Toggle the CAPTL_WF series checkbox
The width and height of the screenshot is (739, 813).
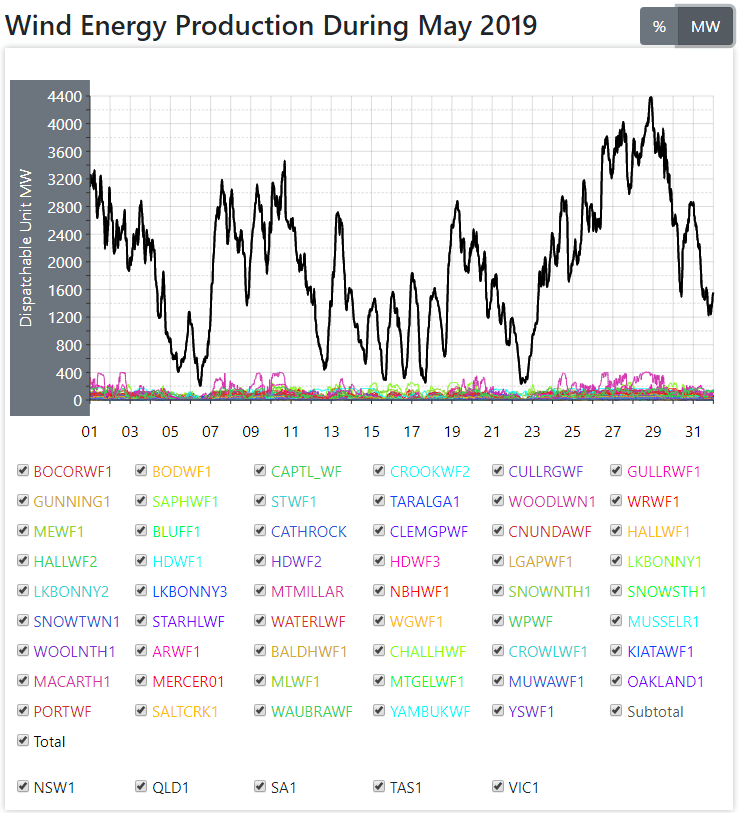point(261,471)
